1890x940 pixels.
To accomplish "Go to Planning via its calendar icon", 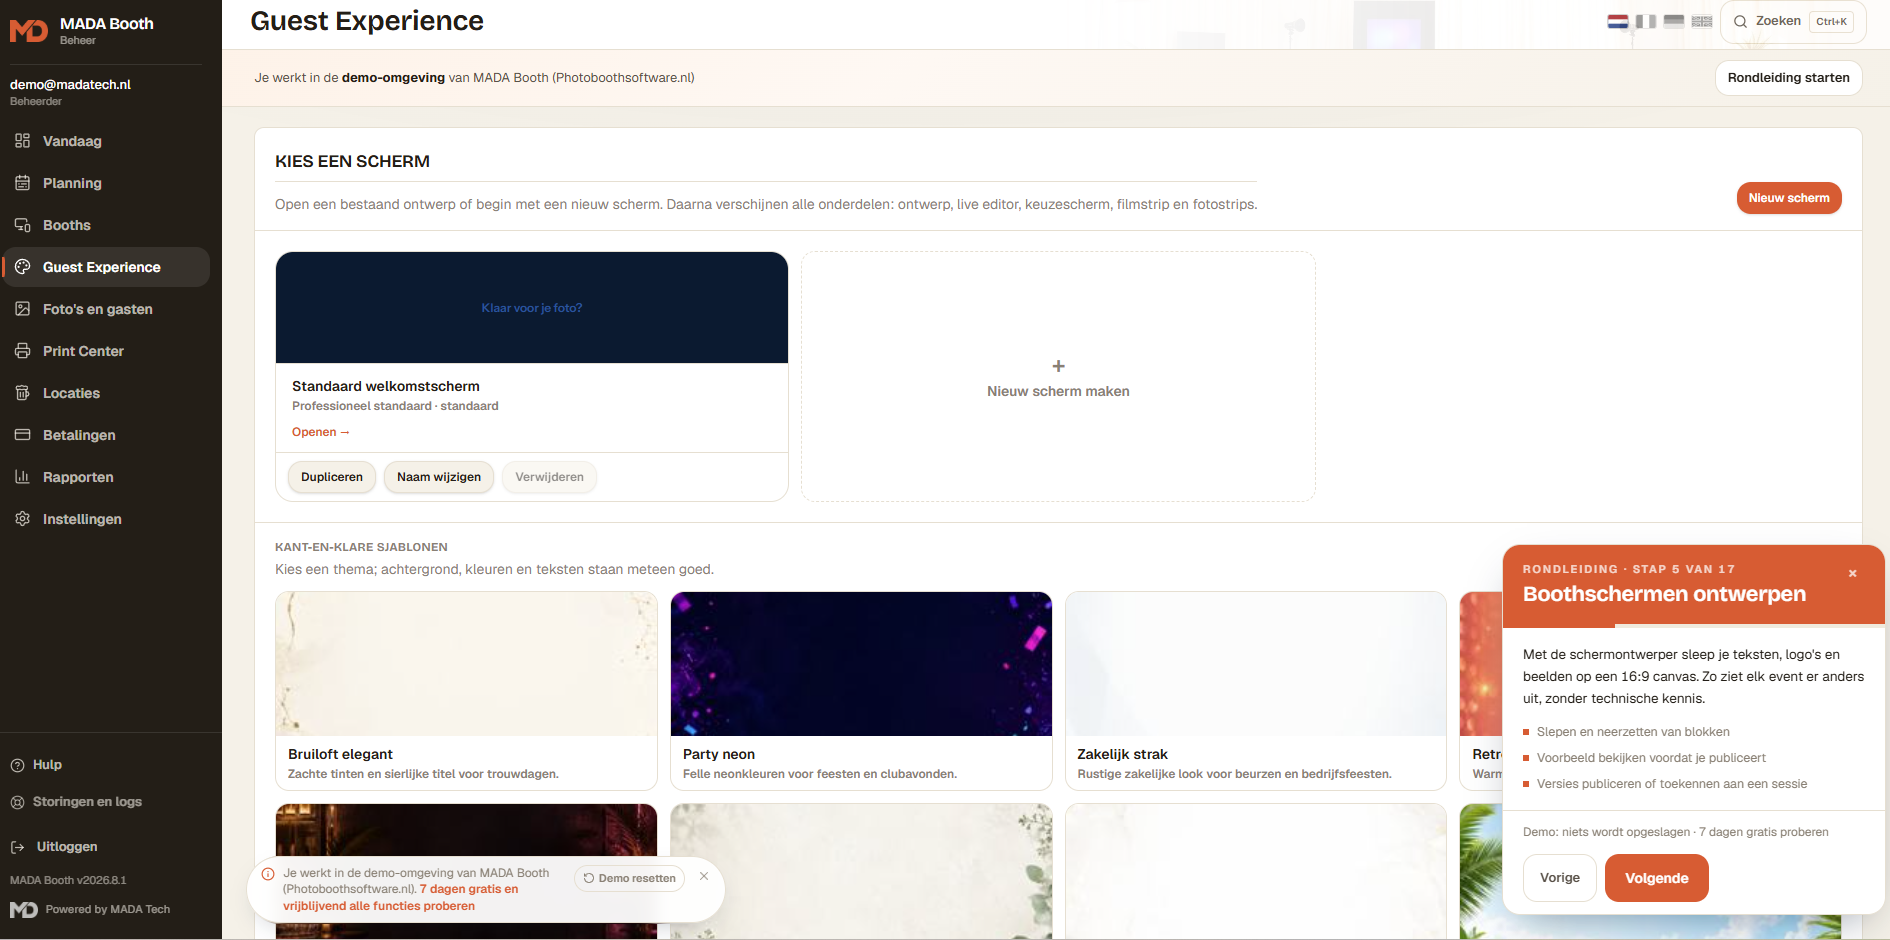I will click(x=23, y=183).
